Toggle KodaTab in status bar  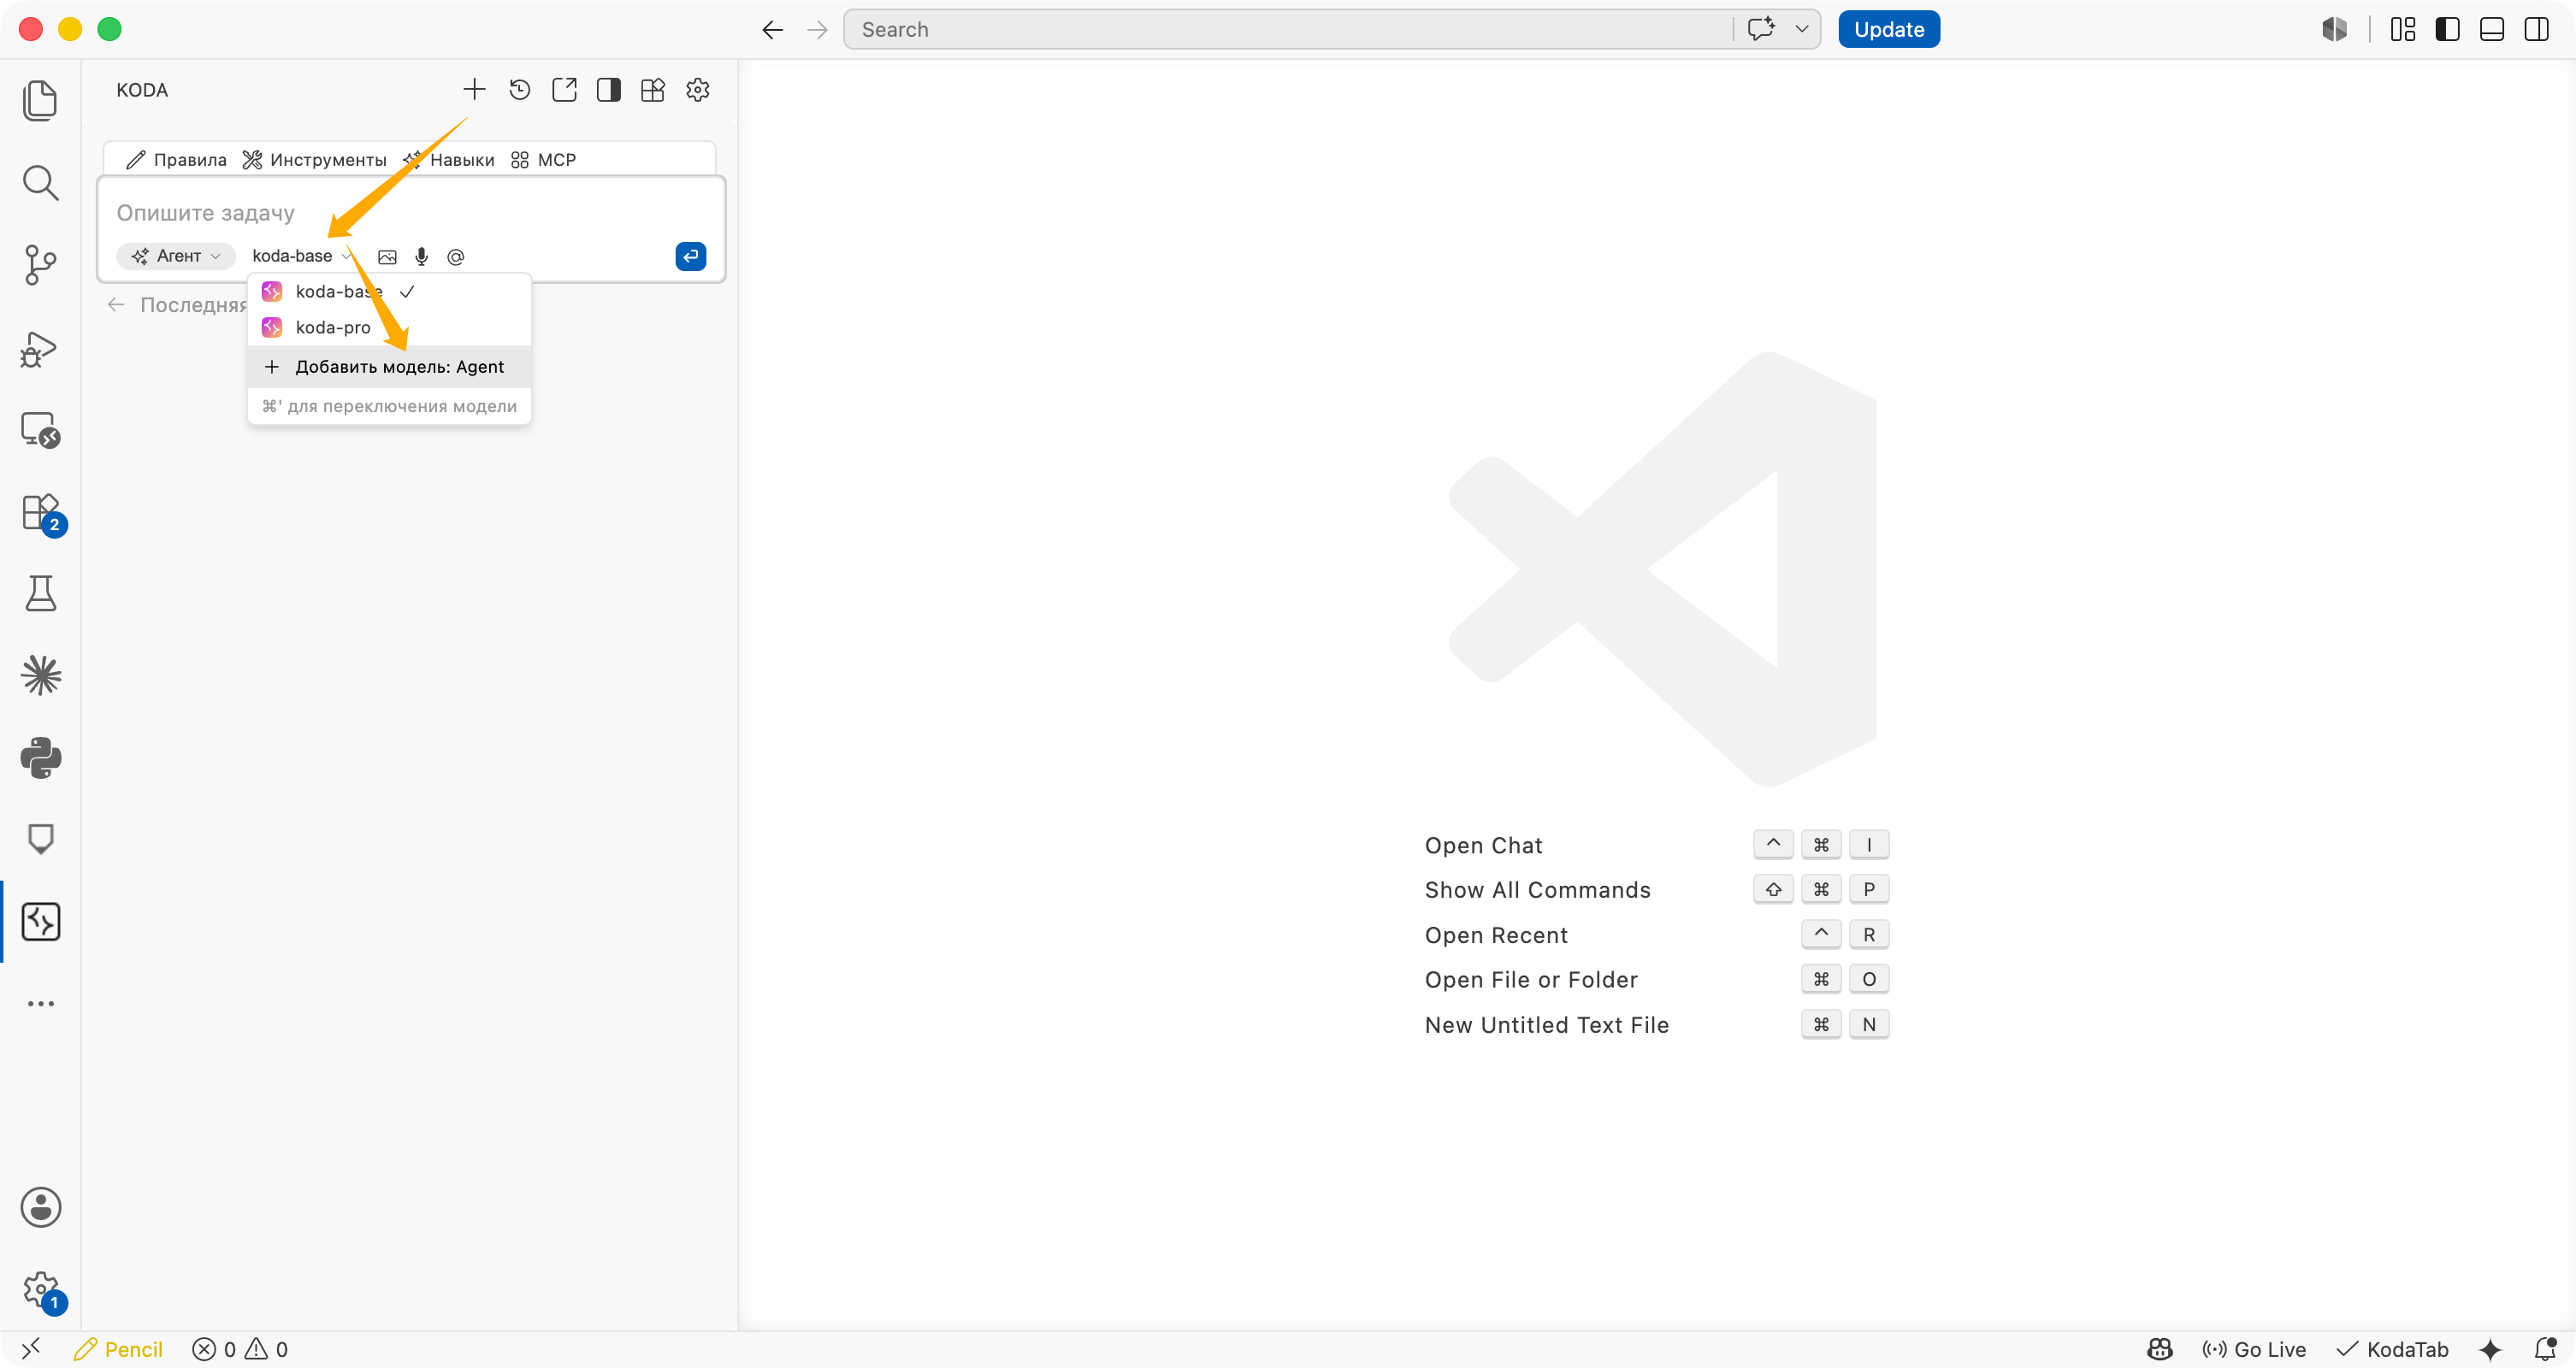(2392, 1349)
